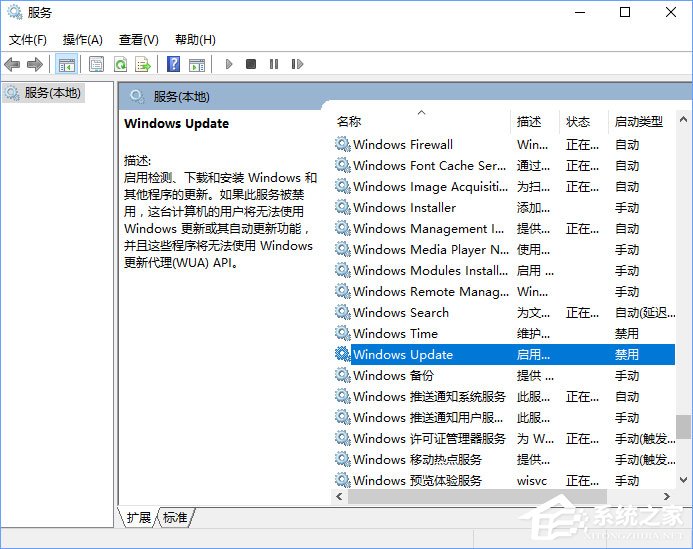Click 手动 startup type of Windows Installer
This screenshot has width=693, height=549.
627,207
